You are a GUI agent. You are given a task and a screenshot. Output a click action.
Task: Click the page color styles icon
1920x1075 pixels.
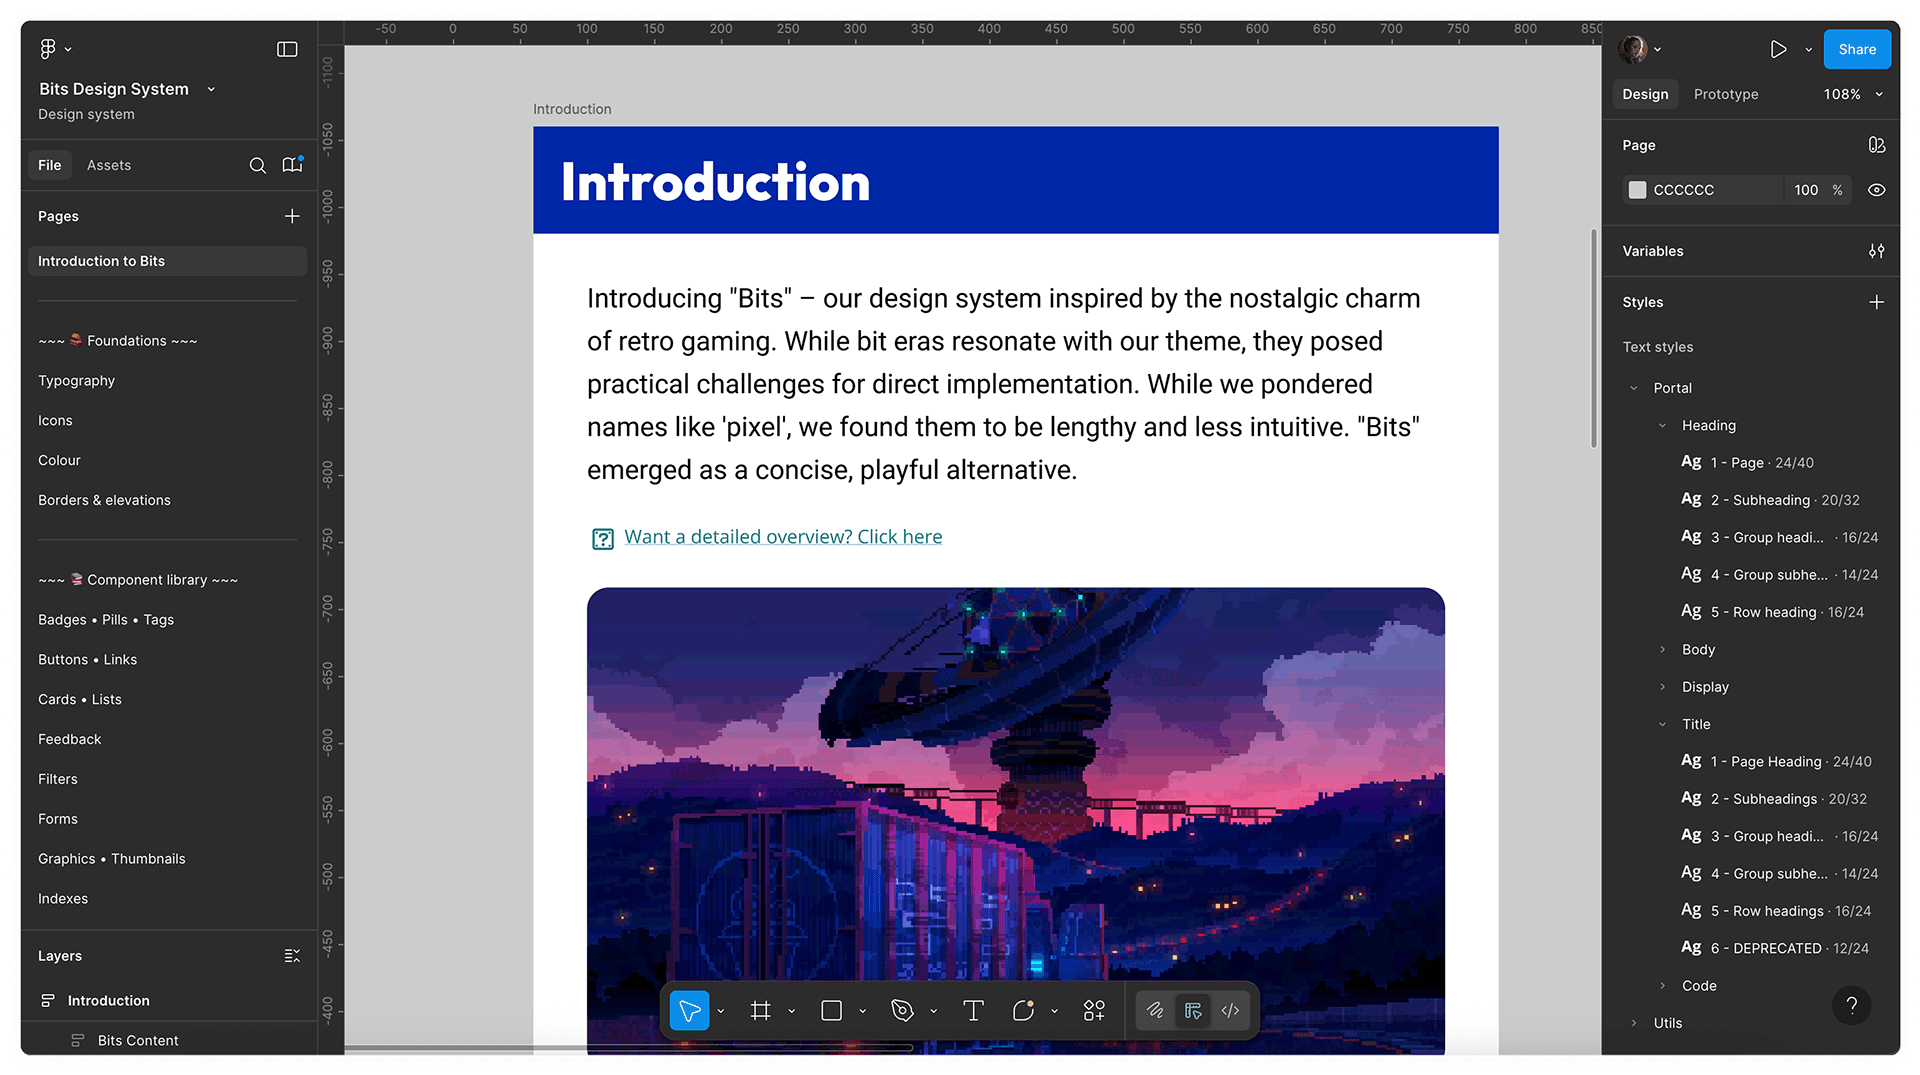click(x=1877, y=145)
